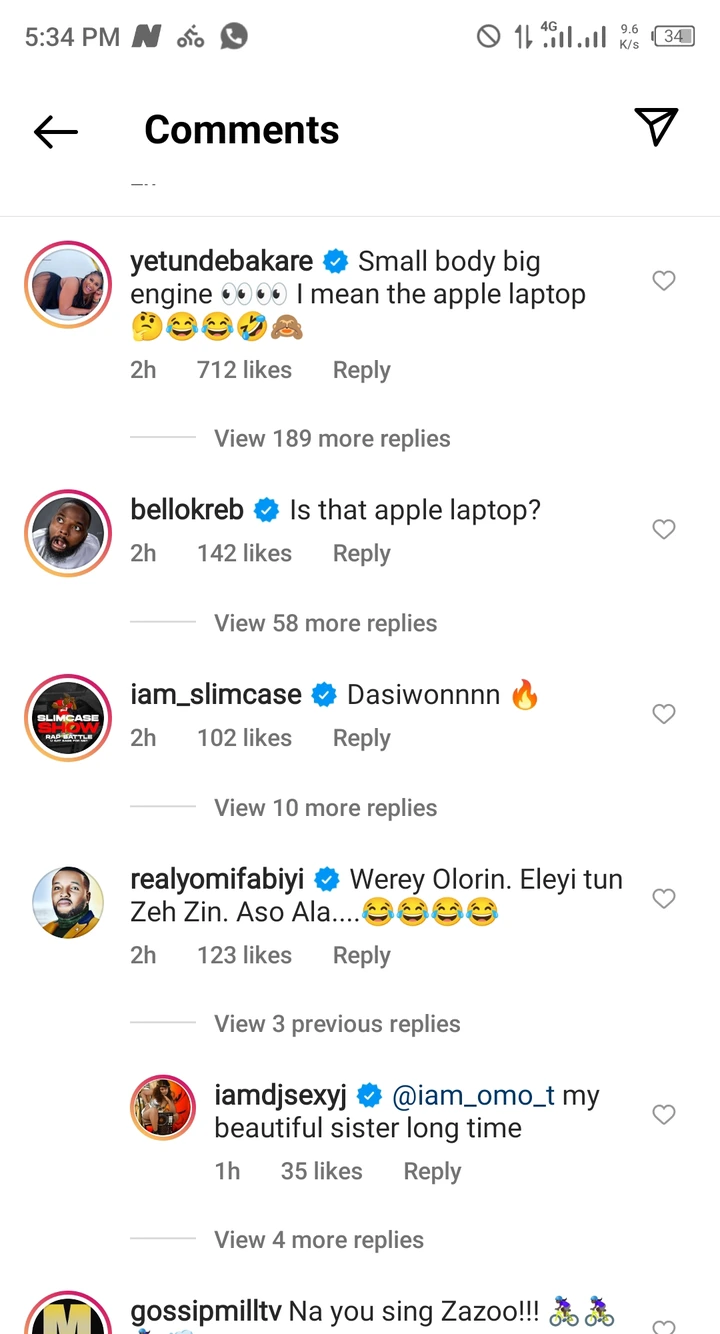The image size is (720, 1334).
Task: Open the WhatsApp notification icon in status bar
Action: 234,37
